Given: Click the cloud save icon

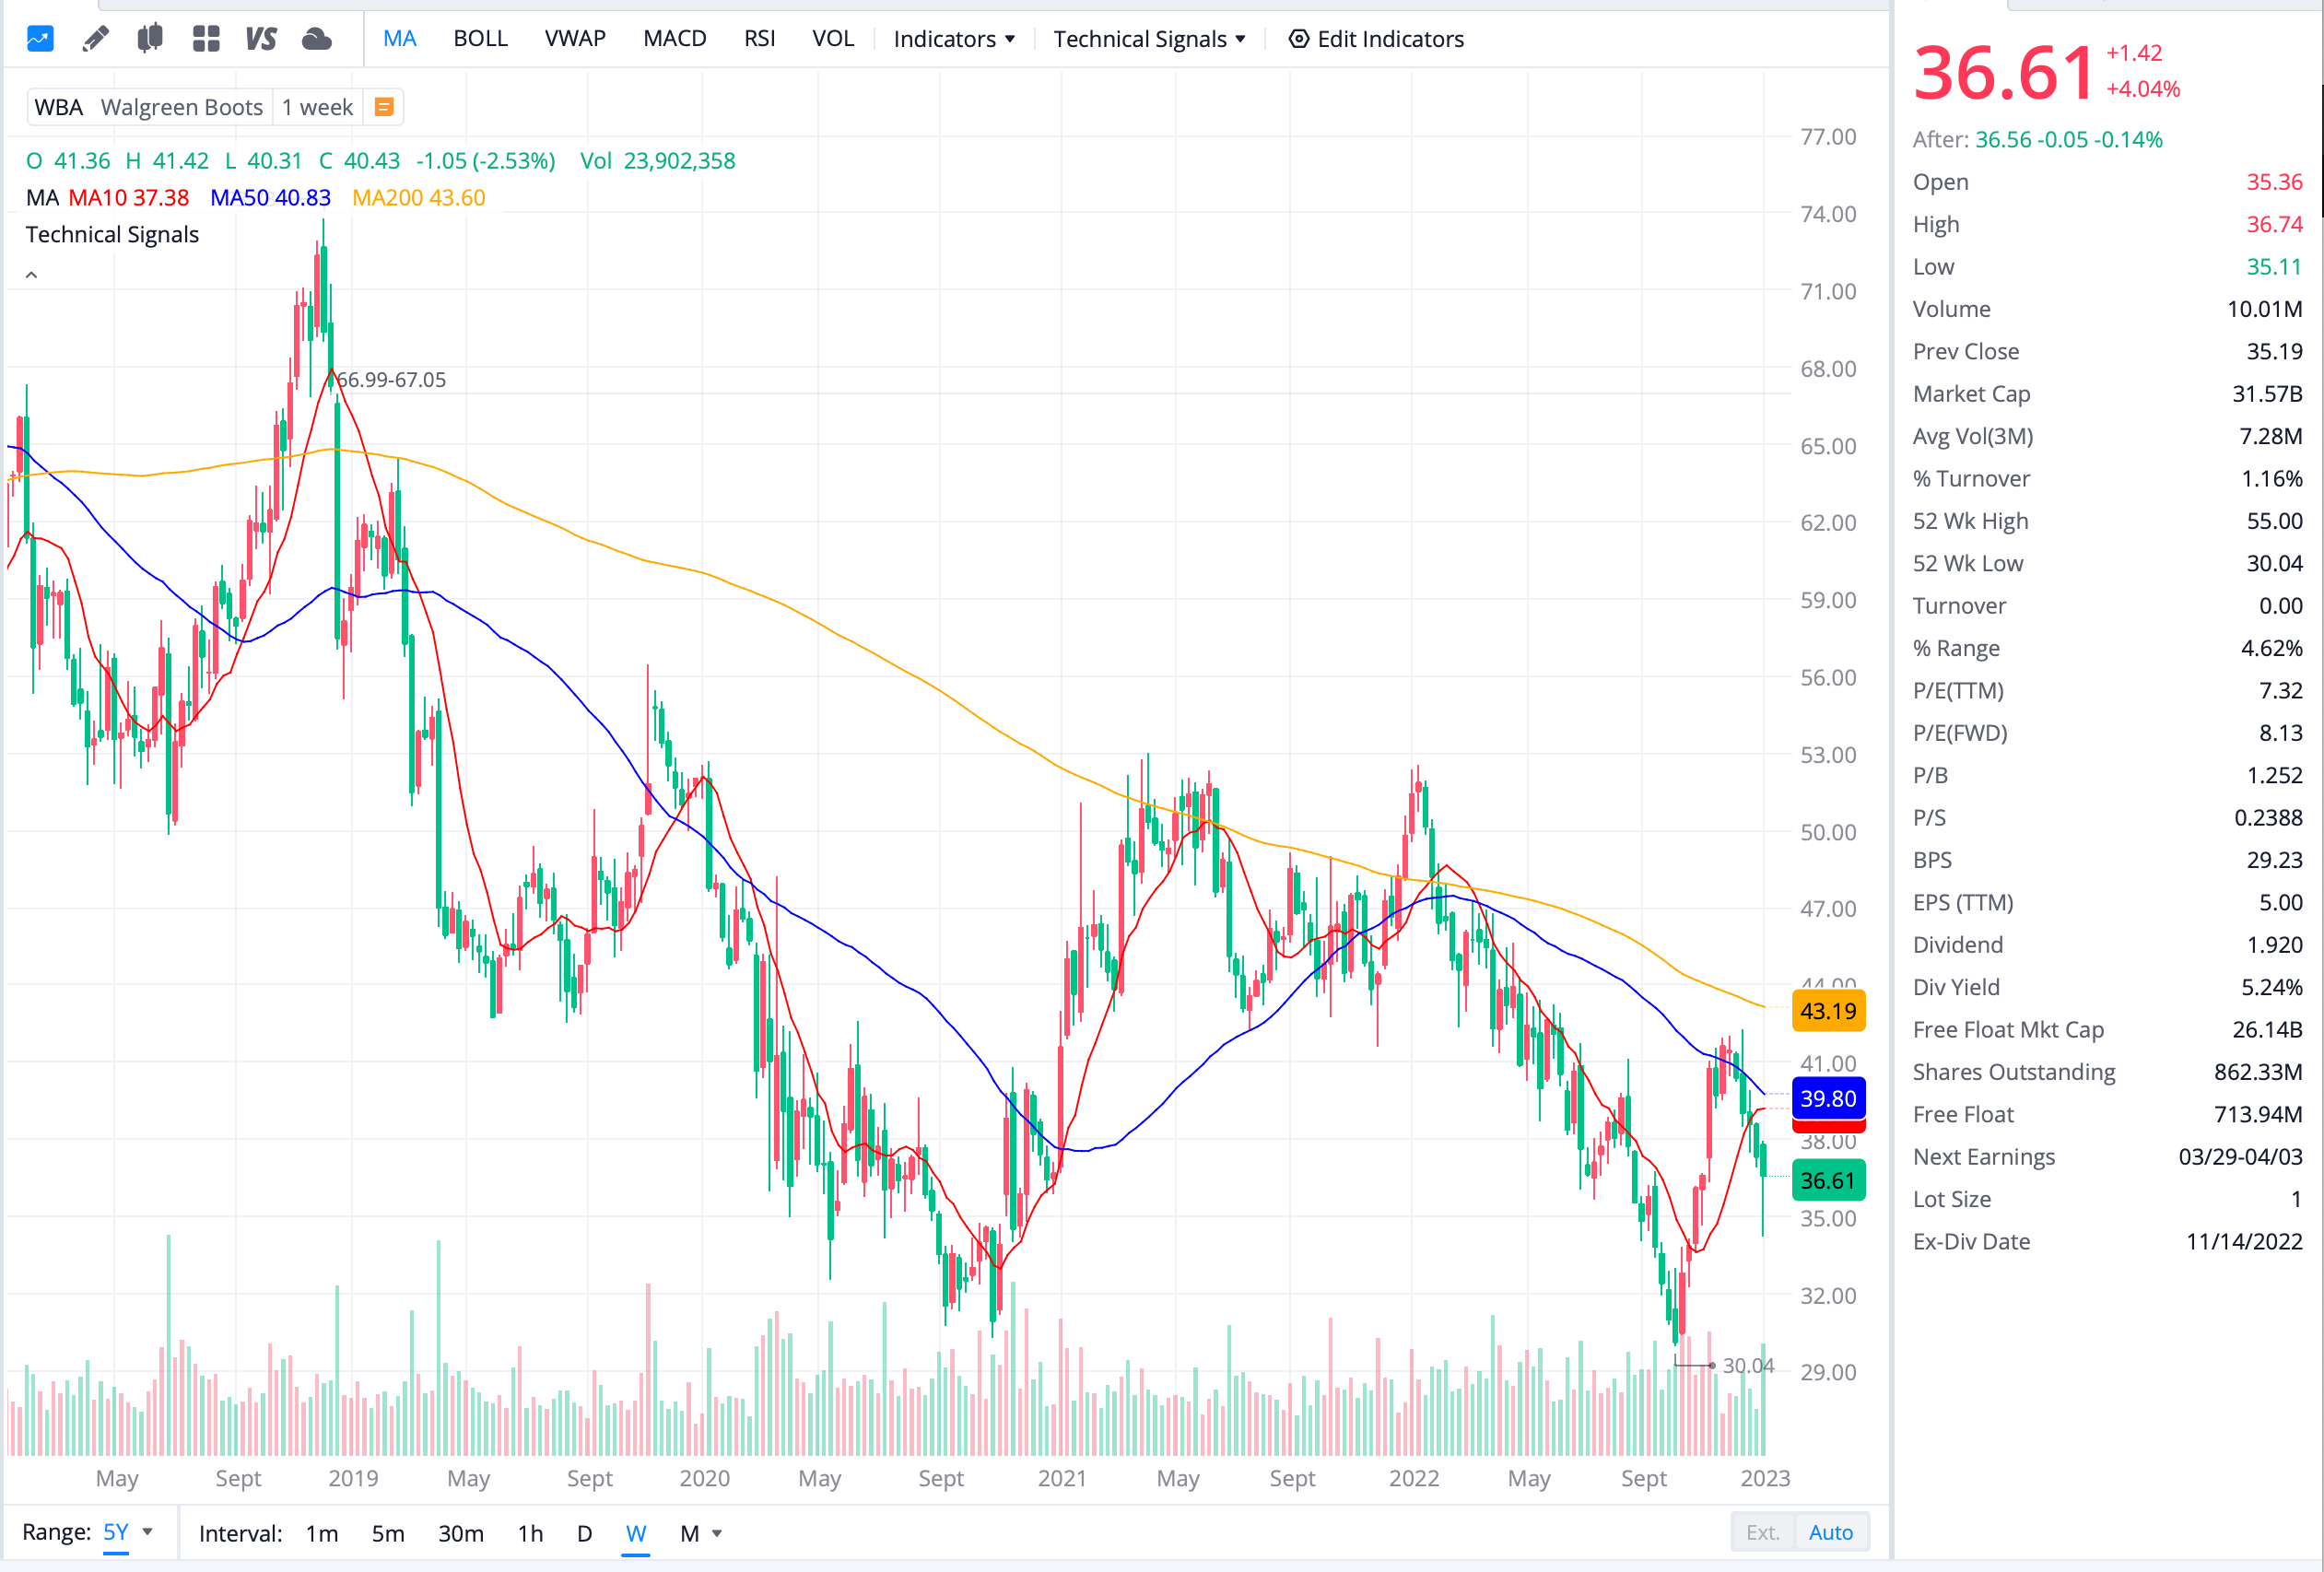Looking at the screenshot, I should tap(316, 39).
